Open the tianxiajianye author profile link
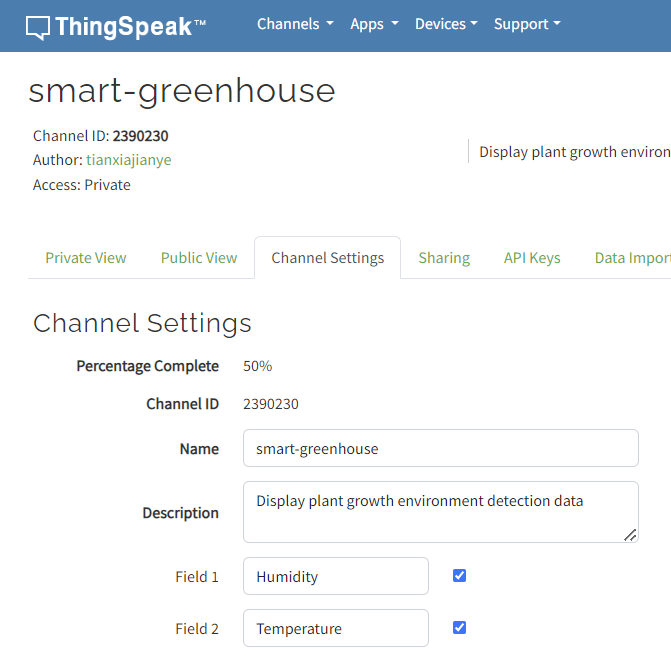The image size is (671, 657). click(x=129, y=160)
